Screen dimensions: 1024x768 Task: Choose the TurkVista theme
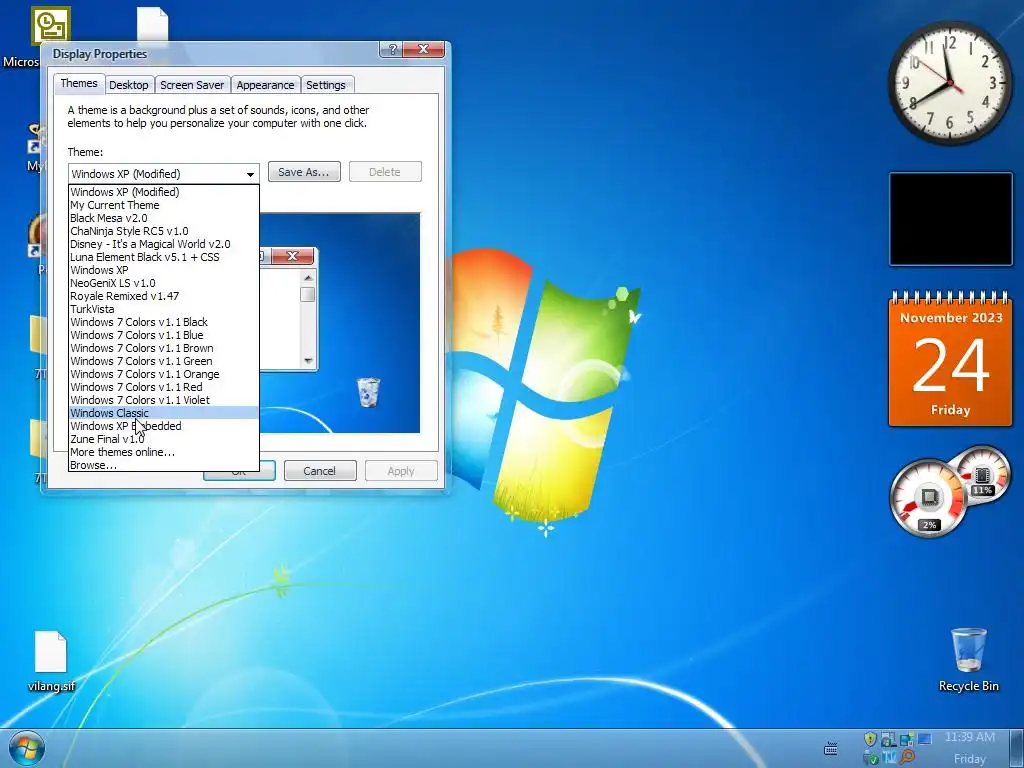[164, 309]
